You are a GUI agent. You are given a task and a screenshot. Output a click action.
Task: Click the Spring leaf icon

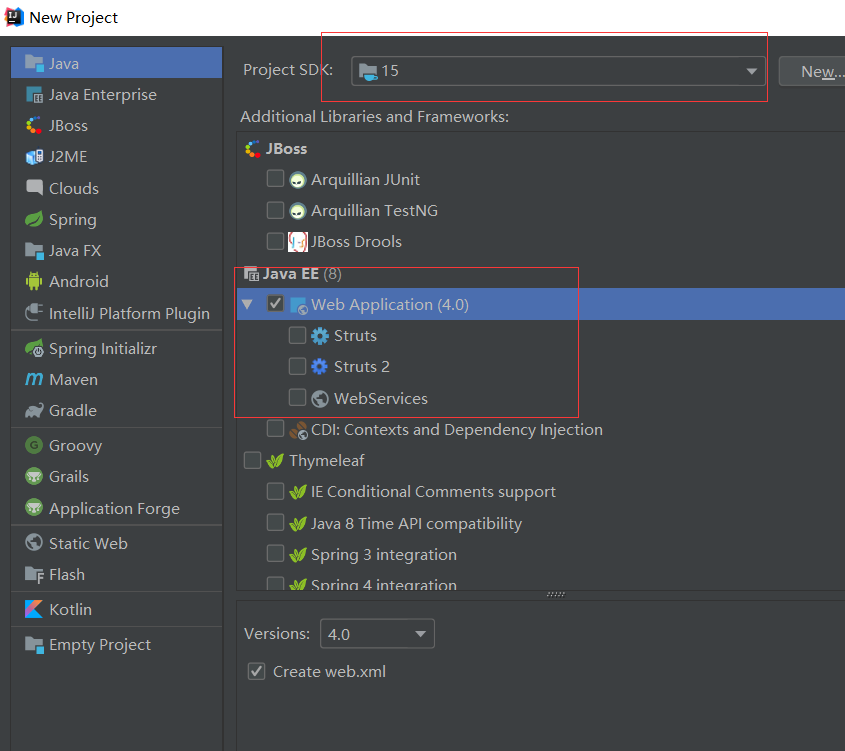point(34,219)
